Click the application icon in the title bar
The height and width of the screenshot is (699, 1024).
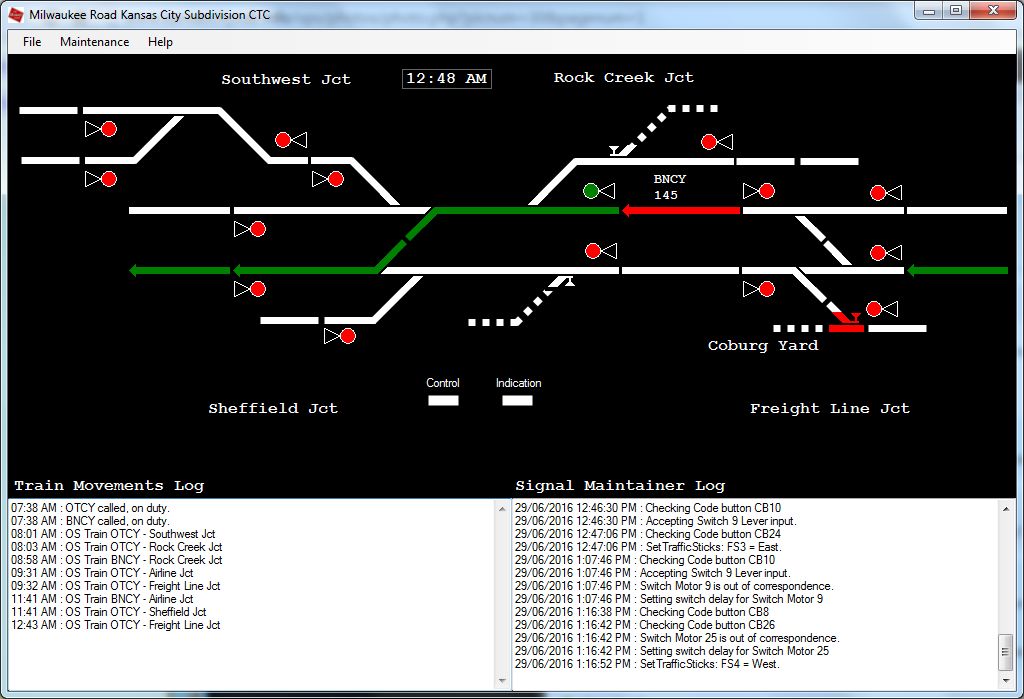[16, 14]
